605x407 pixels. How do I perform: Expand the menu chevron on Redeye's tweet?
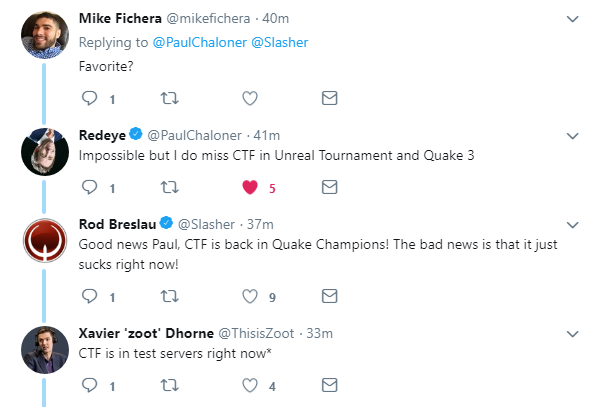[x=572, y=135]
